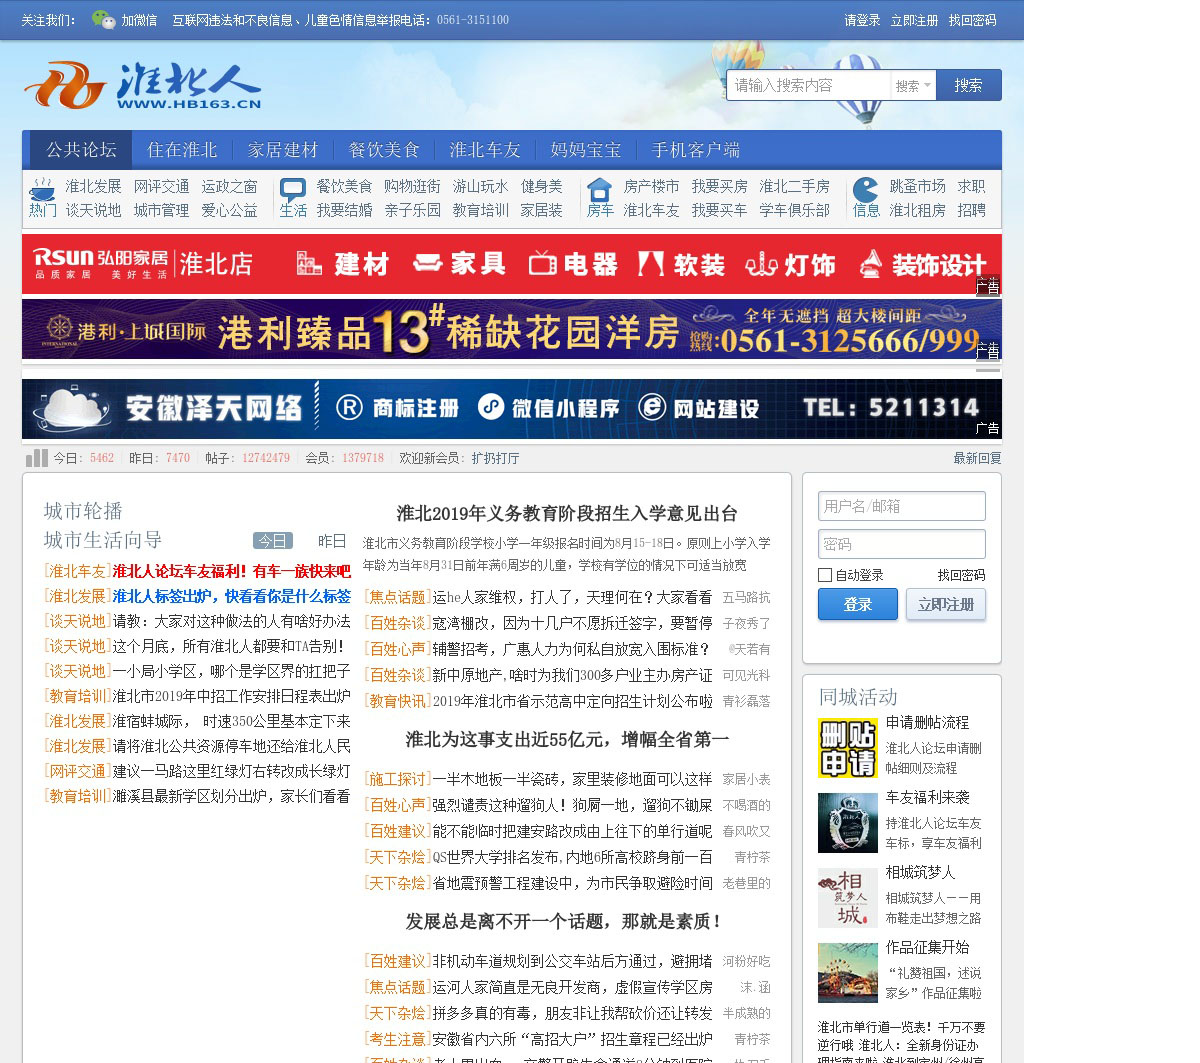
Task: Open 立即注册 link in top bar
Action: [x=914, y=20]
